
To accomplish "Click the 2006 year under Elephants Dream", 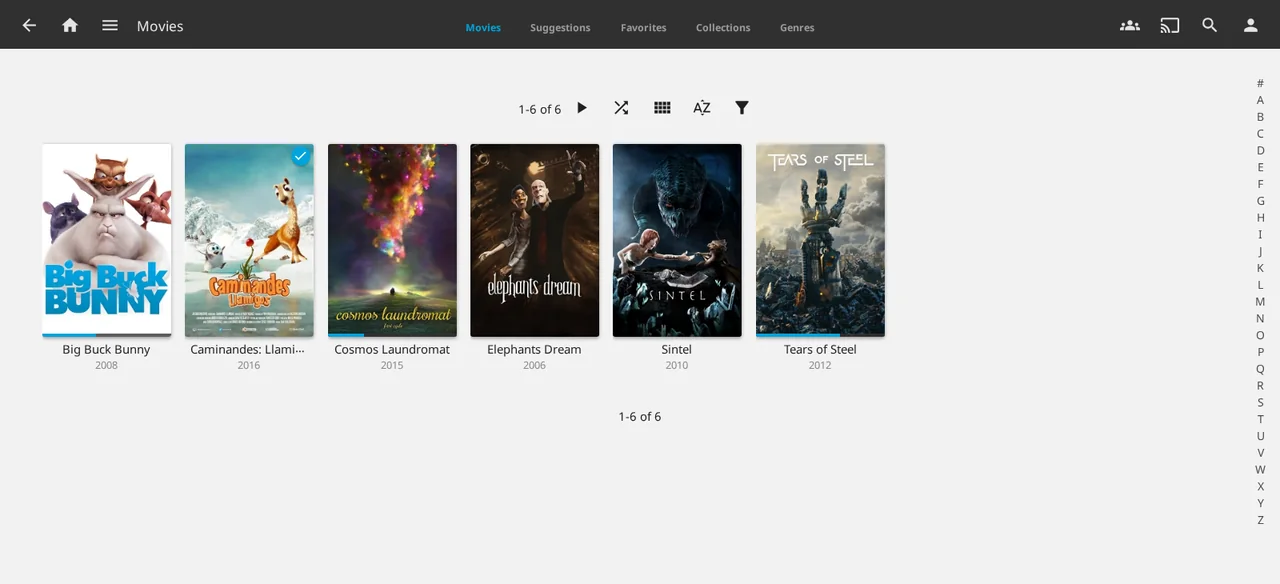I will pyautogui.click(x=534, y=366).
